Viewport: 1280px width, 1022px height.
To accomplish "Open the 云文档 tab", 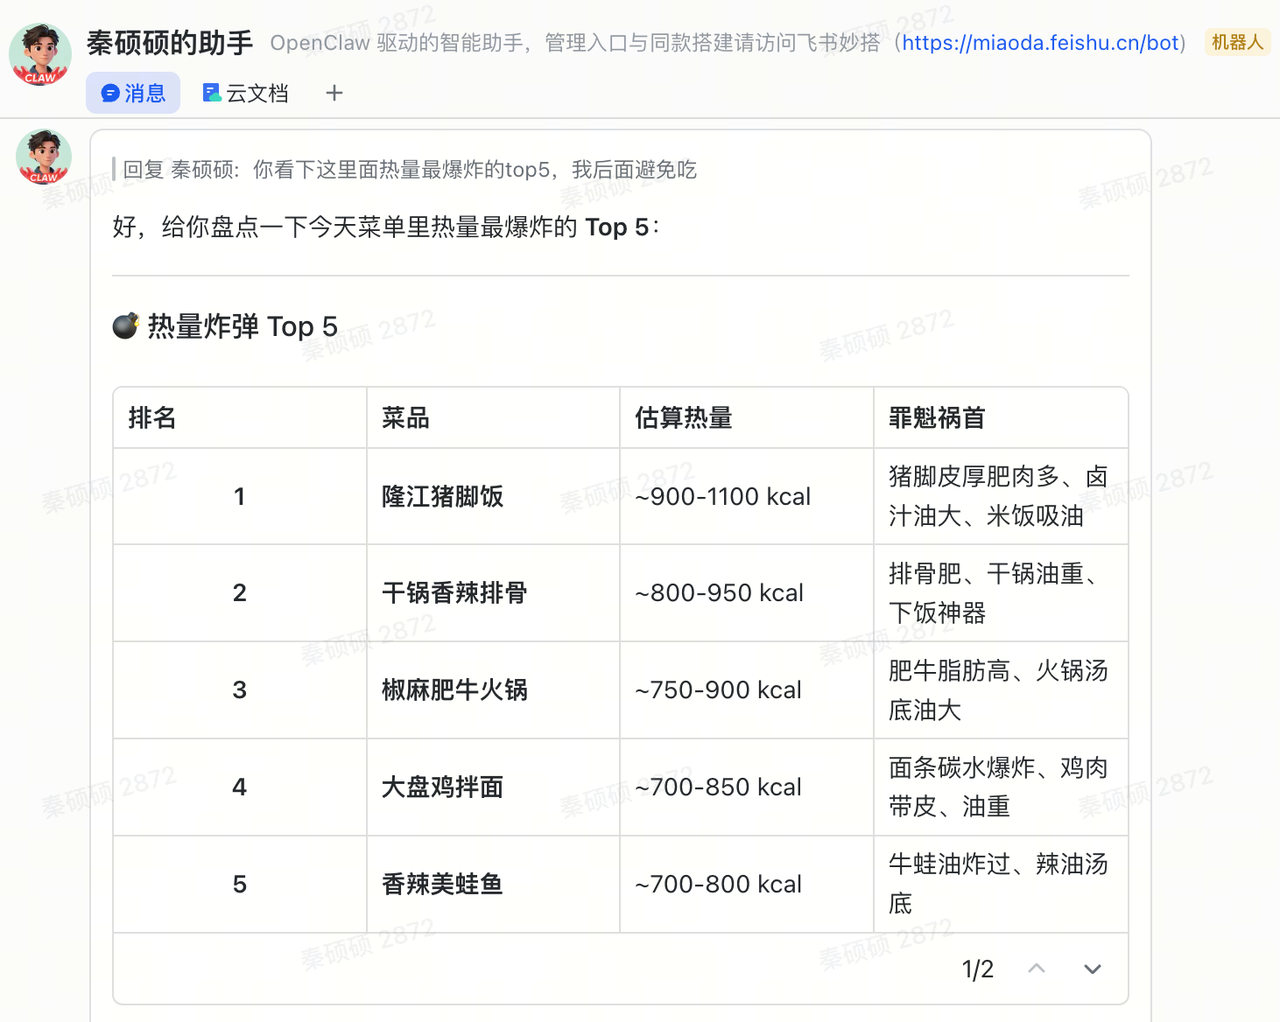I will (x=246, y=93).
